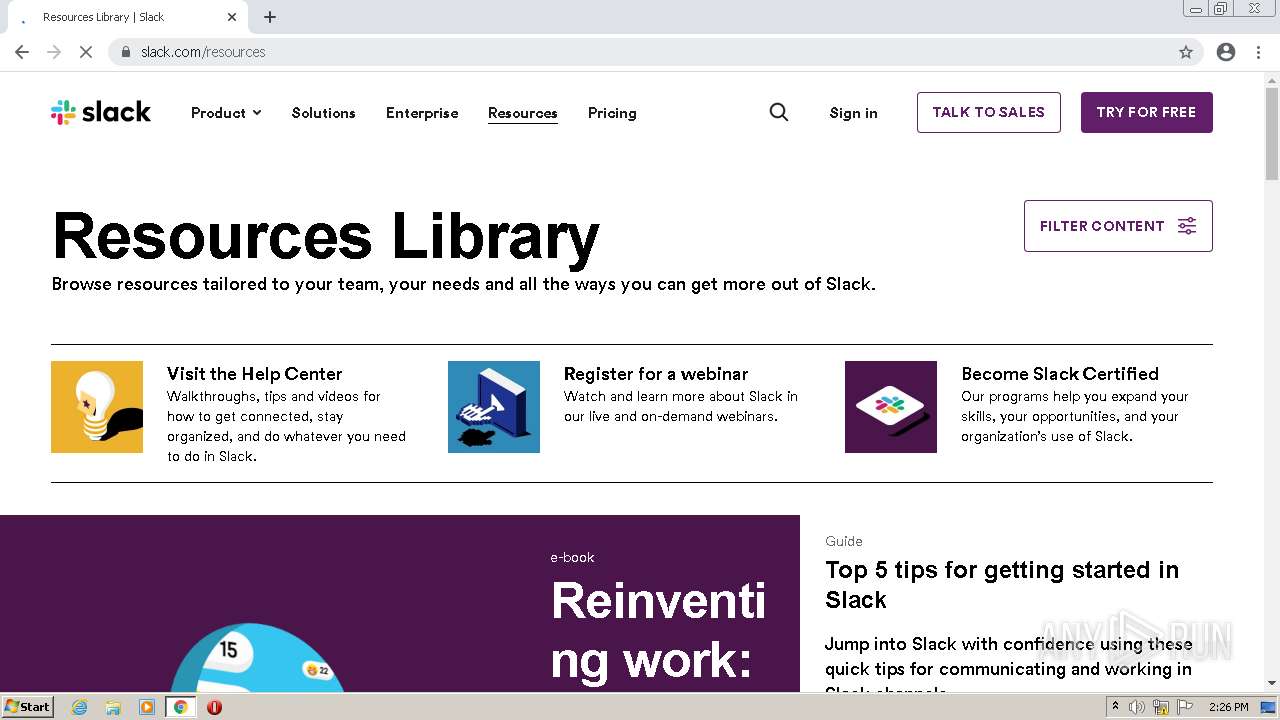1280x720 pixels.
Task: Close the Resources Library tab
Action: [x=232, y=17]
